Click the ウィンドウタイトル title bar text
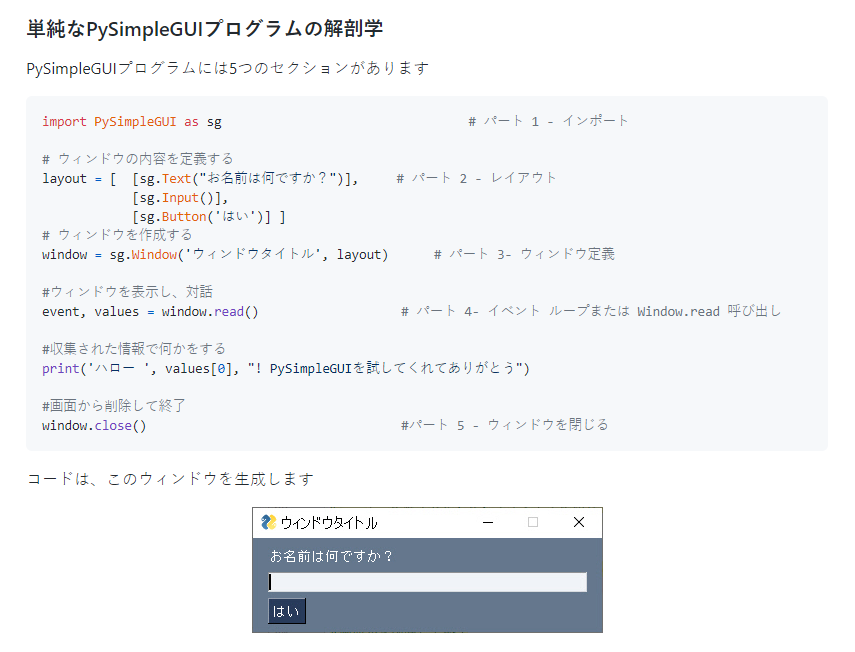 [329, 523]
